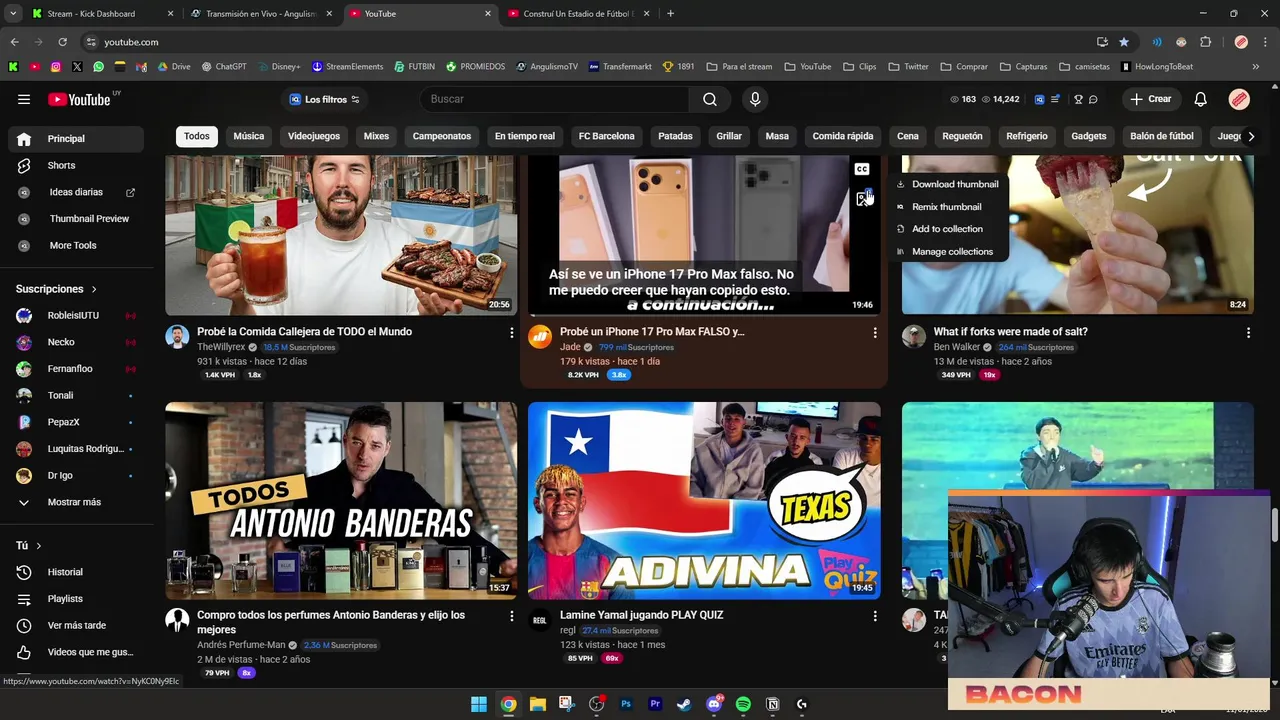Reload the page

62,42
